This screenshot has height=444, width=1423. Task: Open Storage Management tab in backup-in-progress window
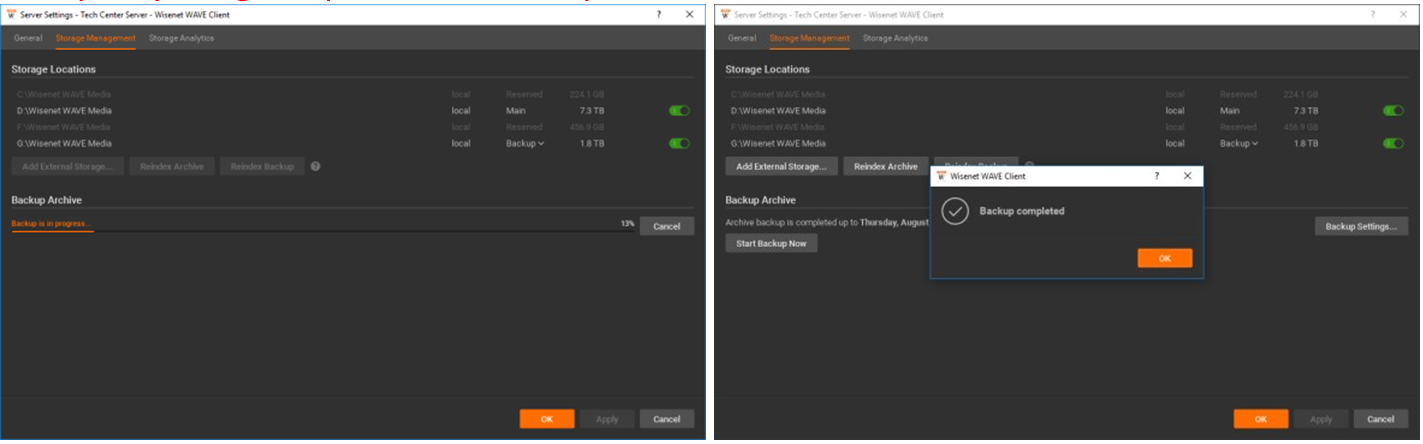click(96, 38)
